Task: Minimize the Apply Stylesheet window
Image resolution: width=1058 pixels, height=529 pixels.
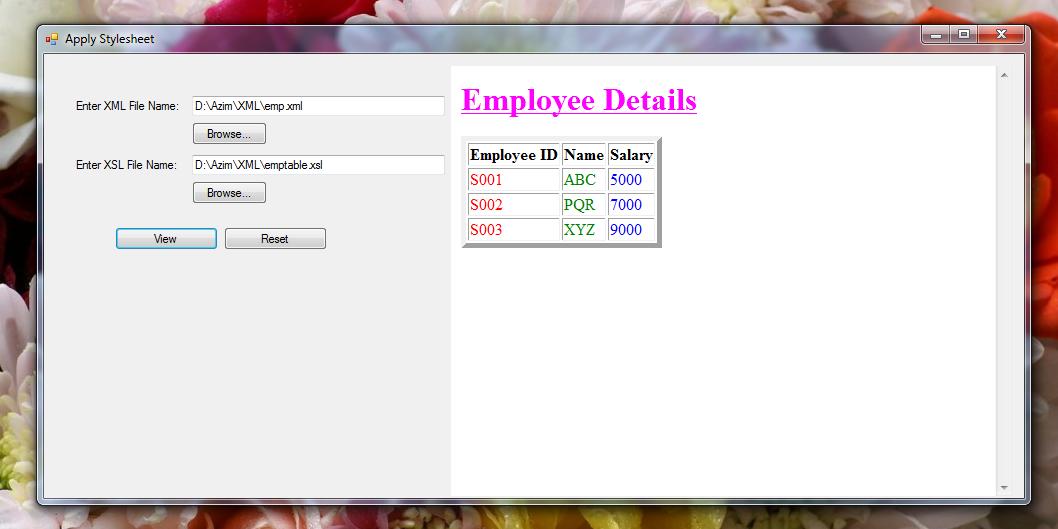Action: 936,34
